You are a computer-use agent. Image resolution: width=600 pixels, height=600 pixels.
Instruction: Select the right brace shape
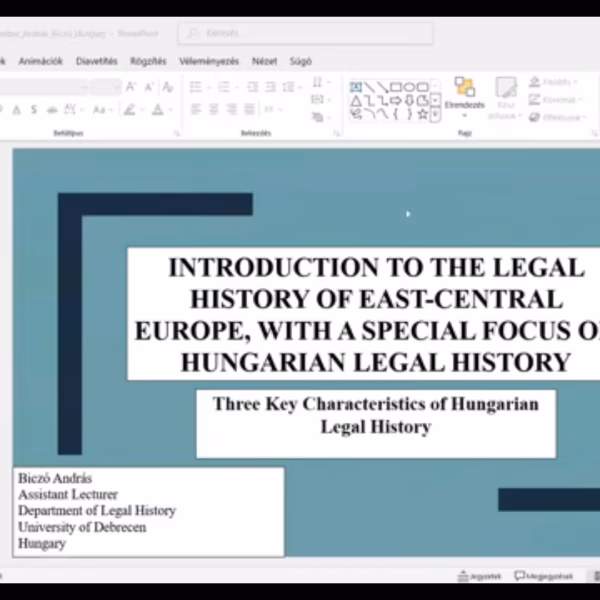click(x=409, y=114)
